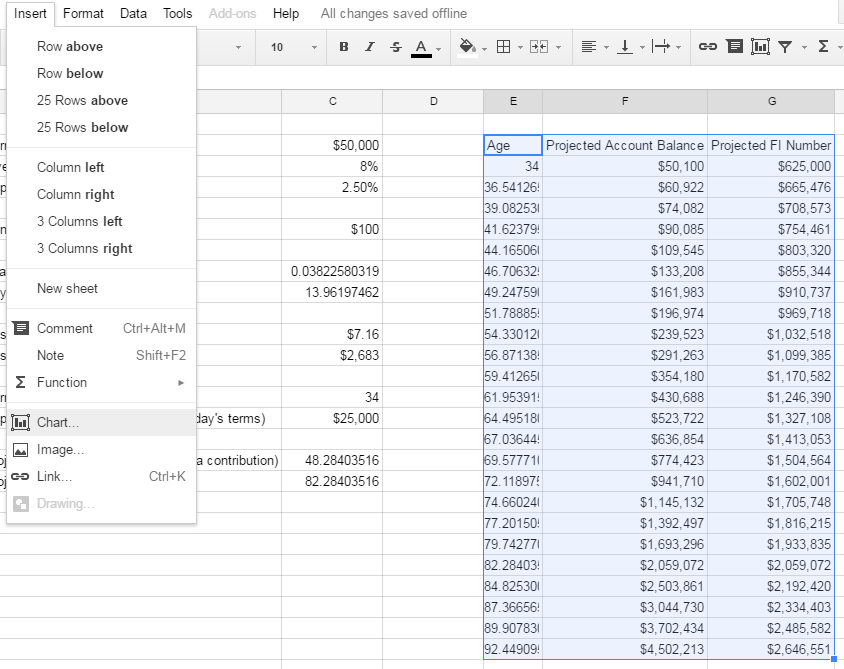Screen dimensions: 844x669
Task: Choose Row above in Insert menu
Action: click(70, 46)
